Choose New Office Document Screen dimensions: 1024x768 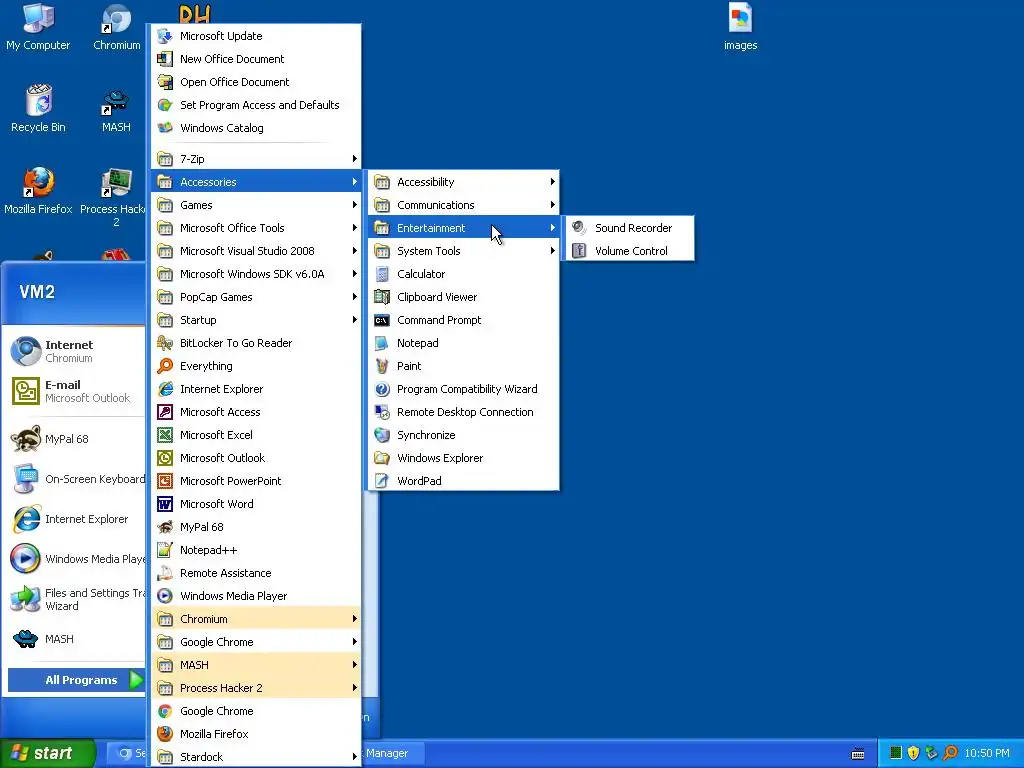(256, 59)
